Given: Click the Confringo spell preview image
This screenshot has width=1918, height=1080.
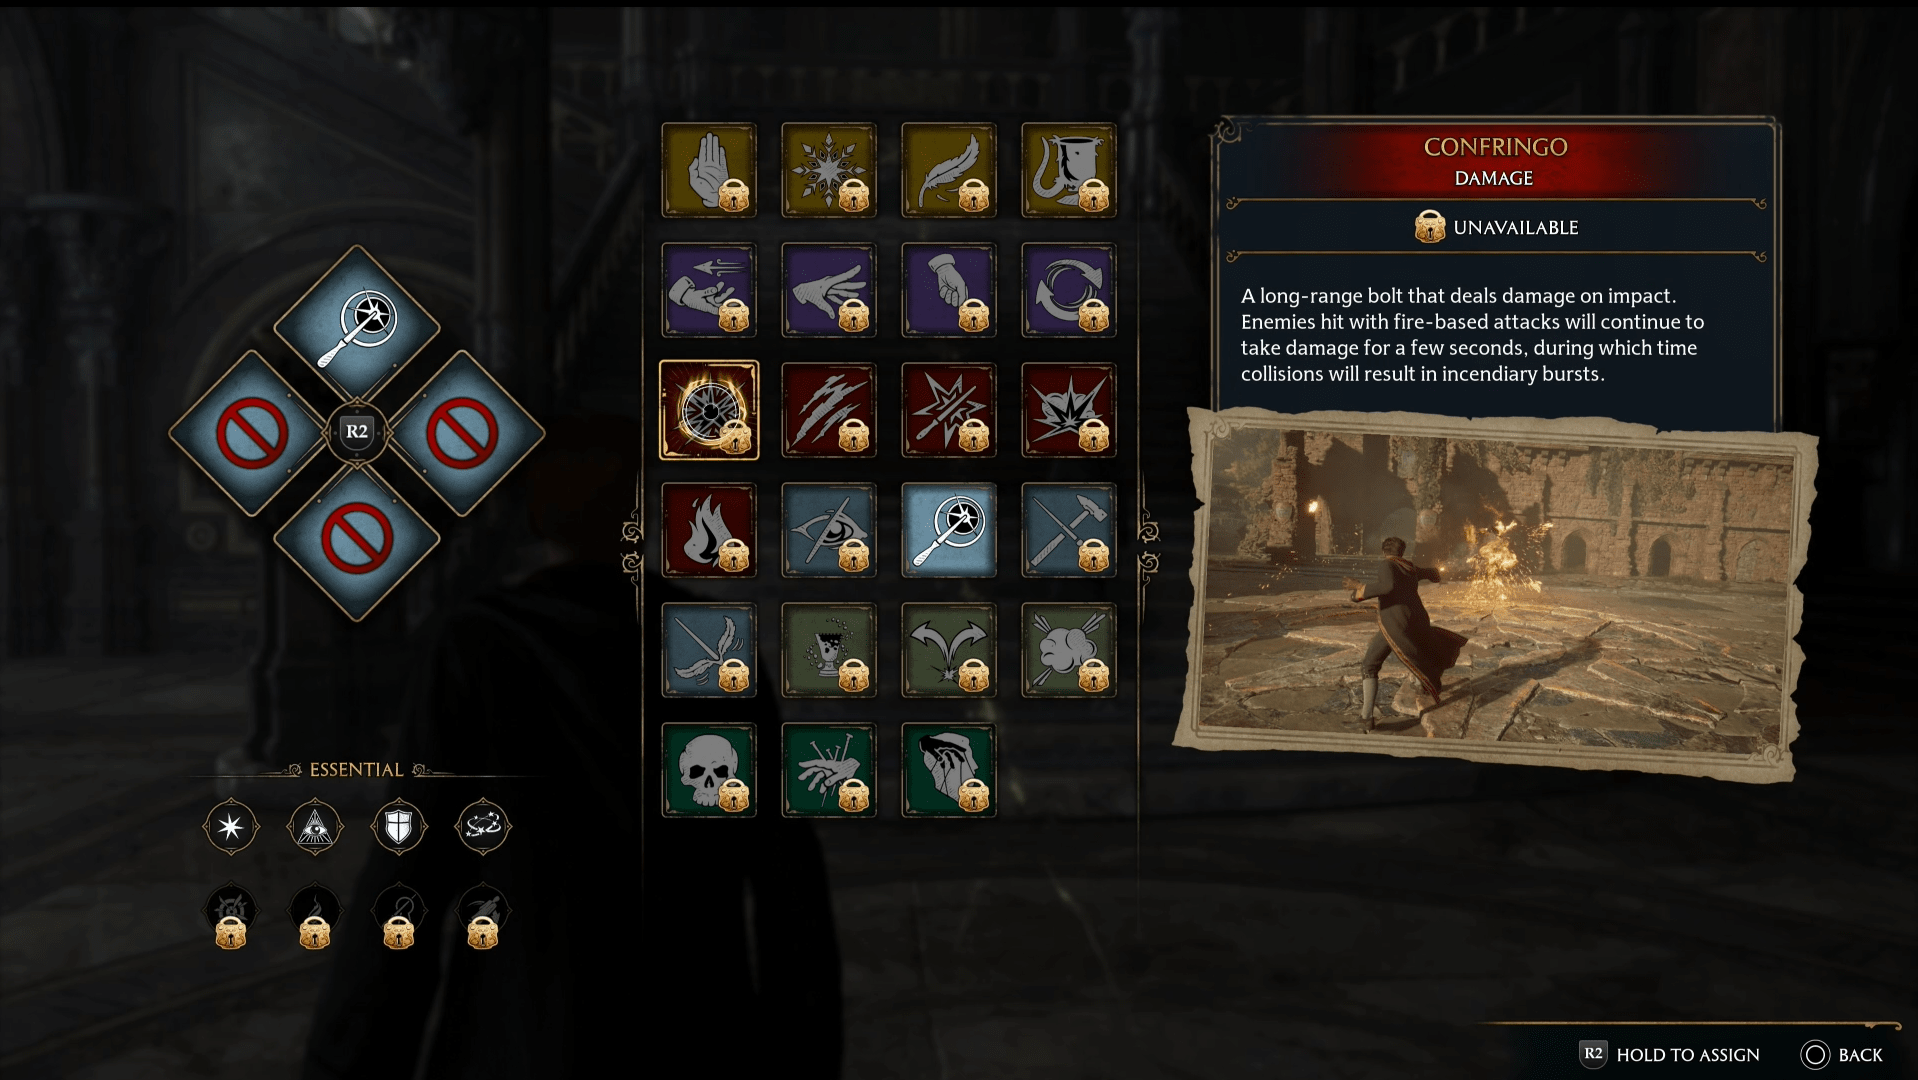Looking at the screenshot, I should tap(1495, 595).
